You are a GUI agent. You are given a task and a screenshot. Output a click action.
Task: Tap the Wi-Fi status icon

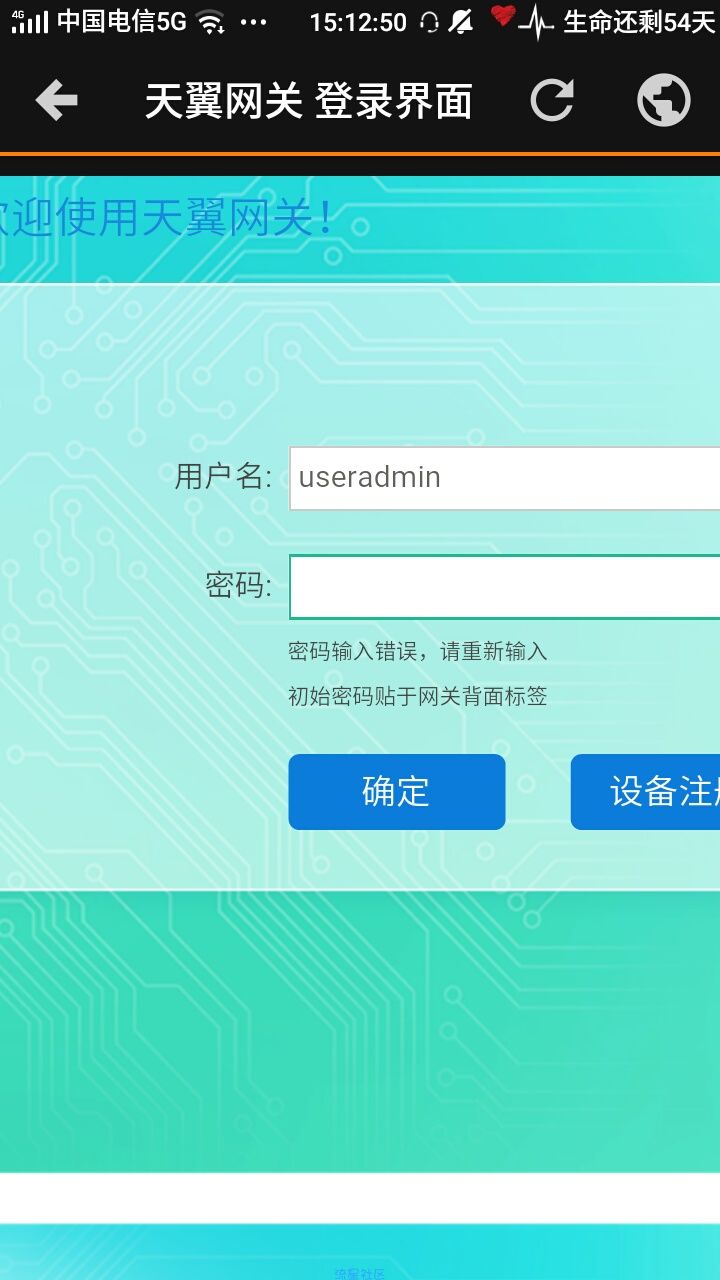(211, 22)
